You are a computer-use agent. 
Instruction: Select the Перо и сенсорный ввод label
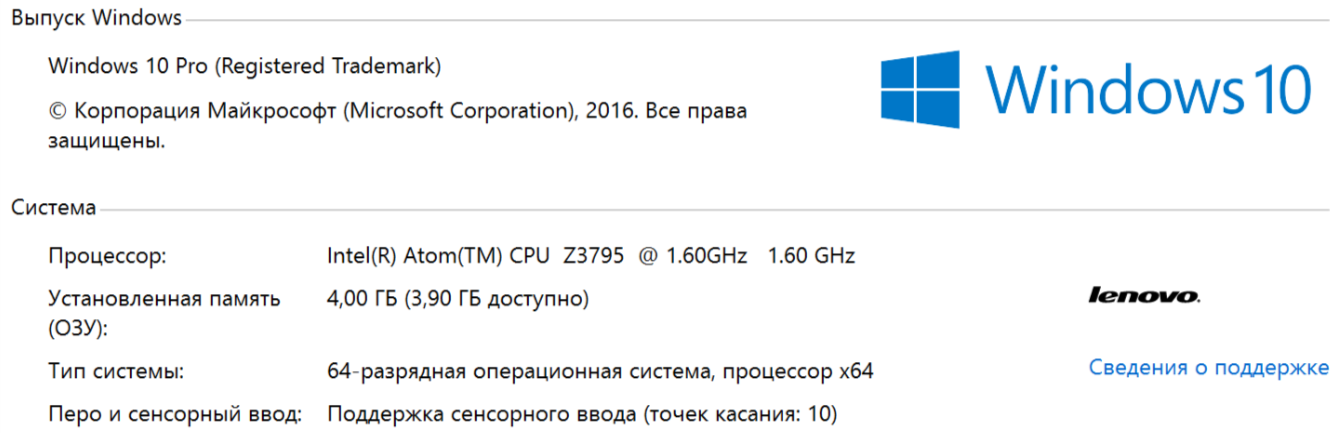coord(174,413)
